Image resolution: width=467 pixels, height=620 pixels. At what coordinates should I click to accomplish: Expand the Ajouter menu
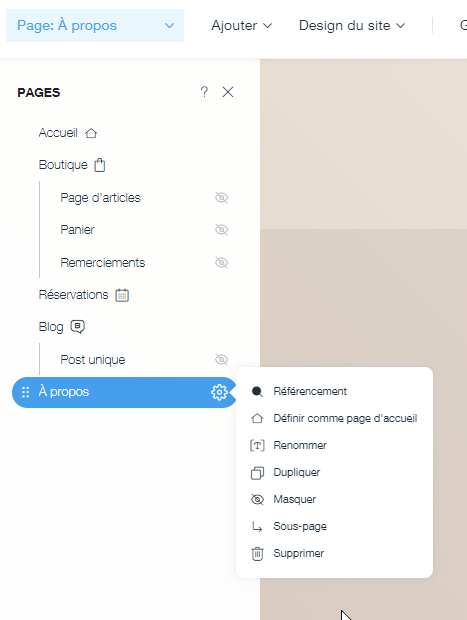click(x=242, y=26)
